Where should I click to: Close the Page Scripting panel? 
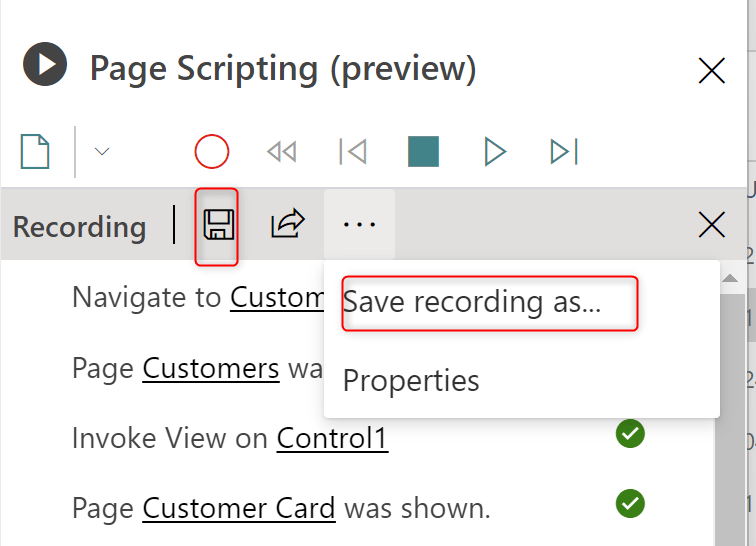click(711, 70)
